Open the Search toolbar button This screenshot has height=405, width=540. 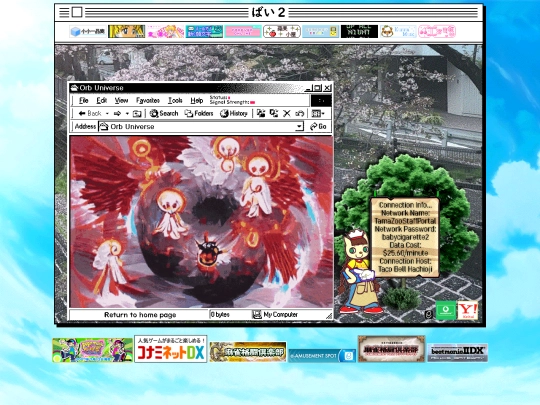(164, 113)
